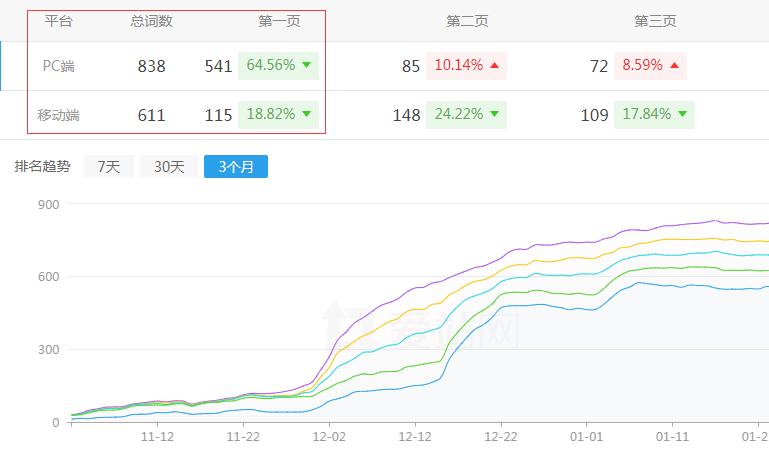Click the 移动端 platform row label
The image size is (769, 460).
58,115
